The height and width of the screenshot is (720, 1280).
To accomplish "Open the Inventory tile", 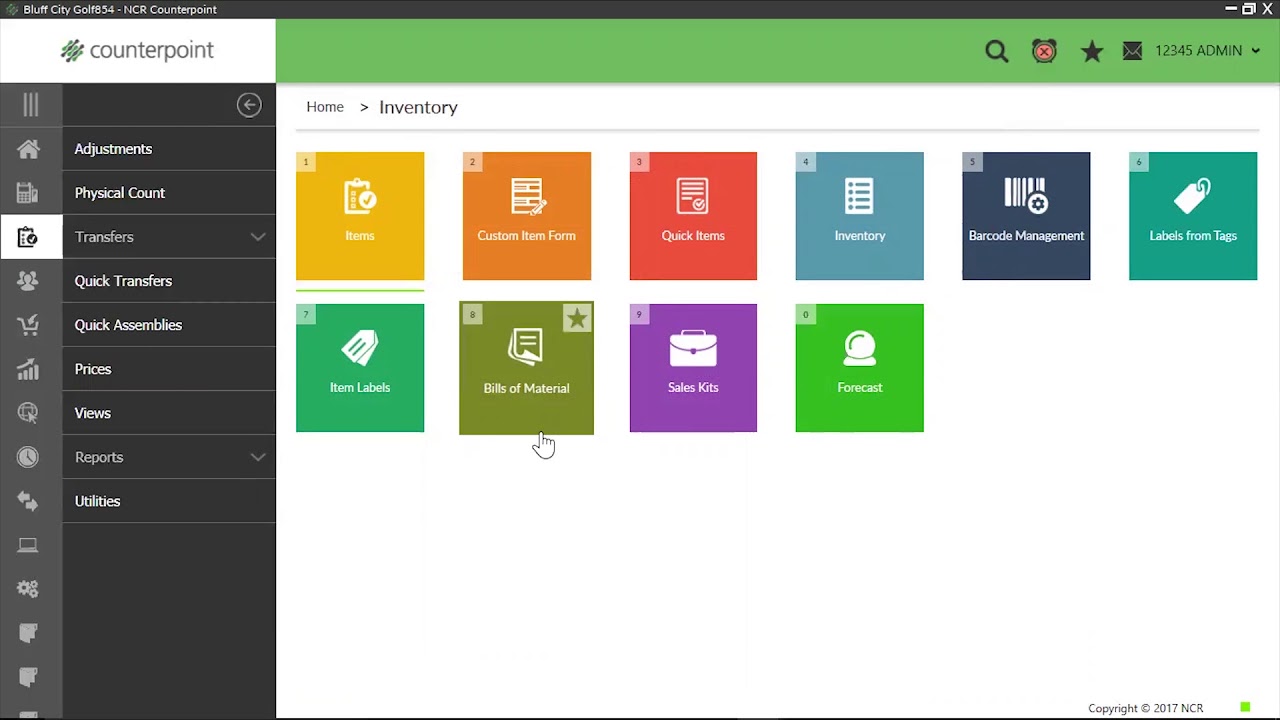I will click(x=859, y=216).
